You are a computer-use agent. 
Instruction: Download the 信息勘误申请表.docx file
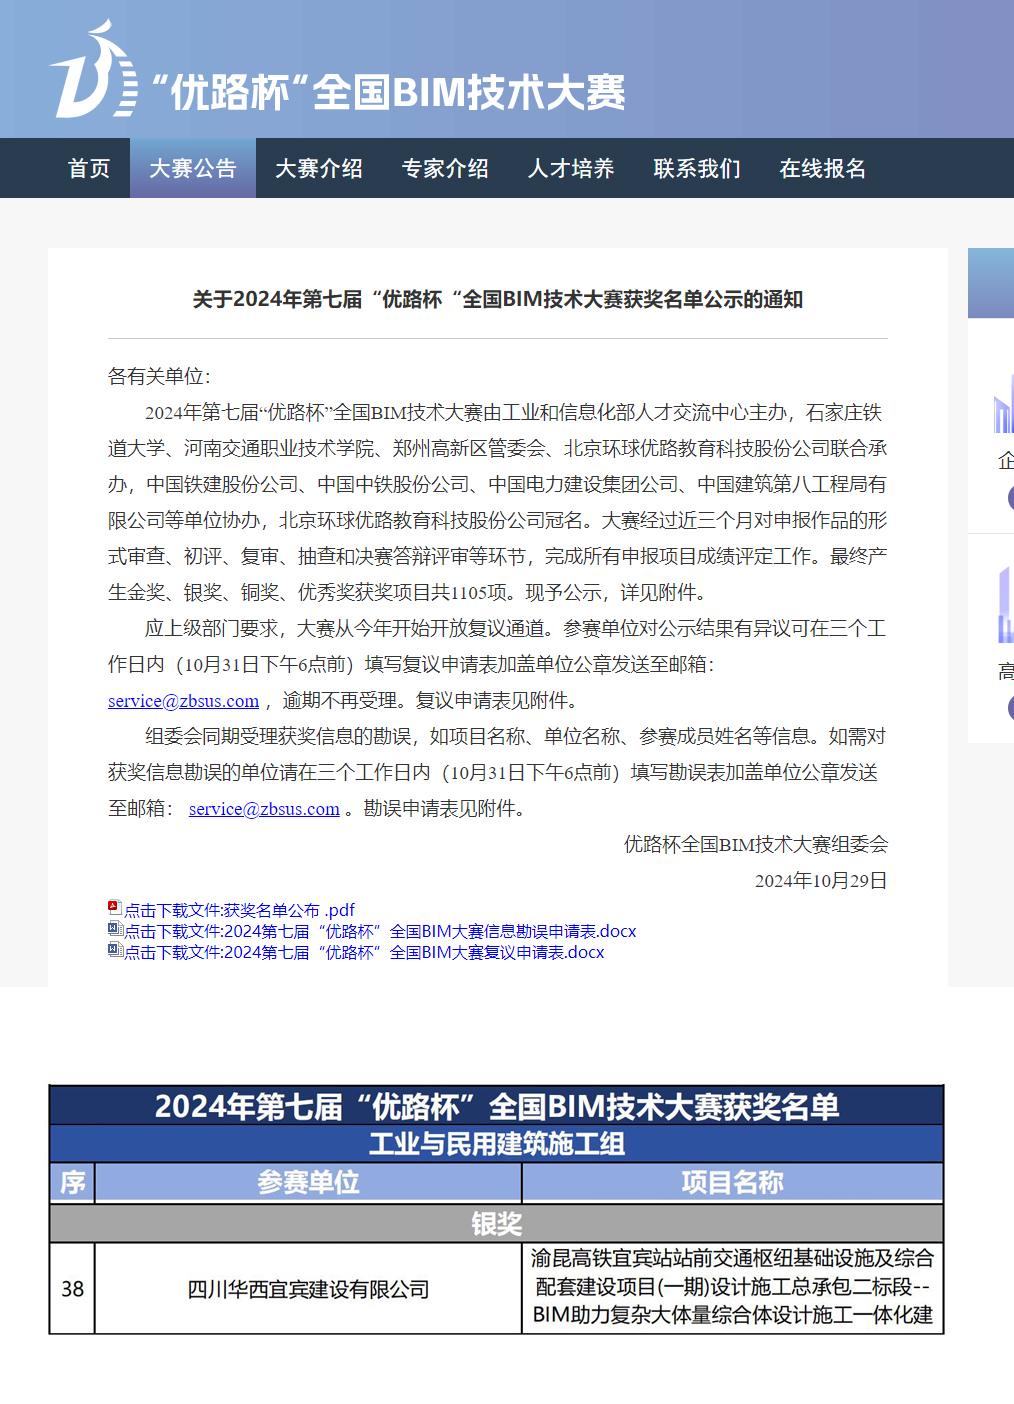(380, 931)
